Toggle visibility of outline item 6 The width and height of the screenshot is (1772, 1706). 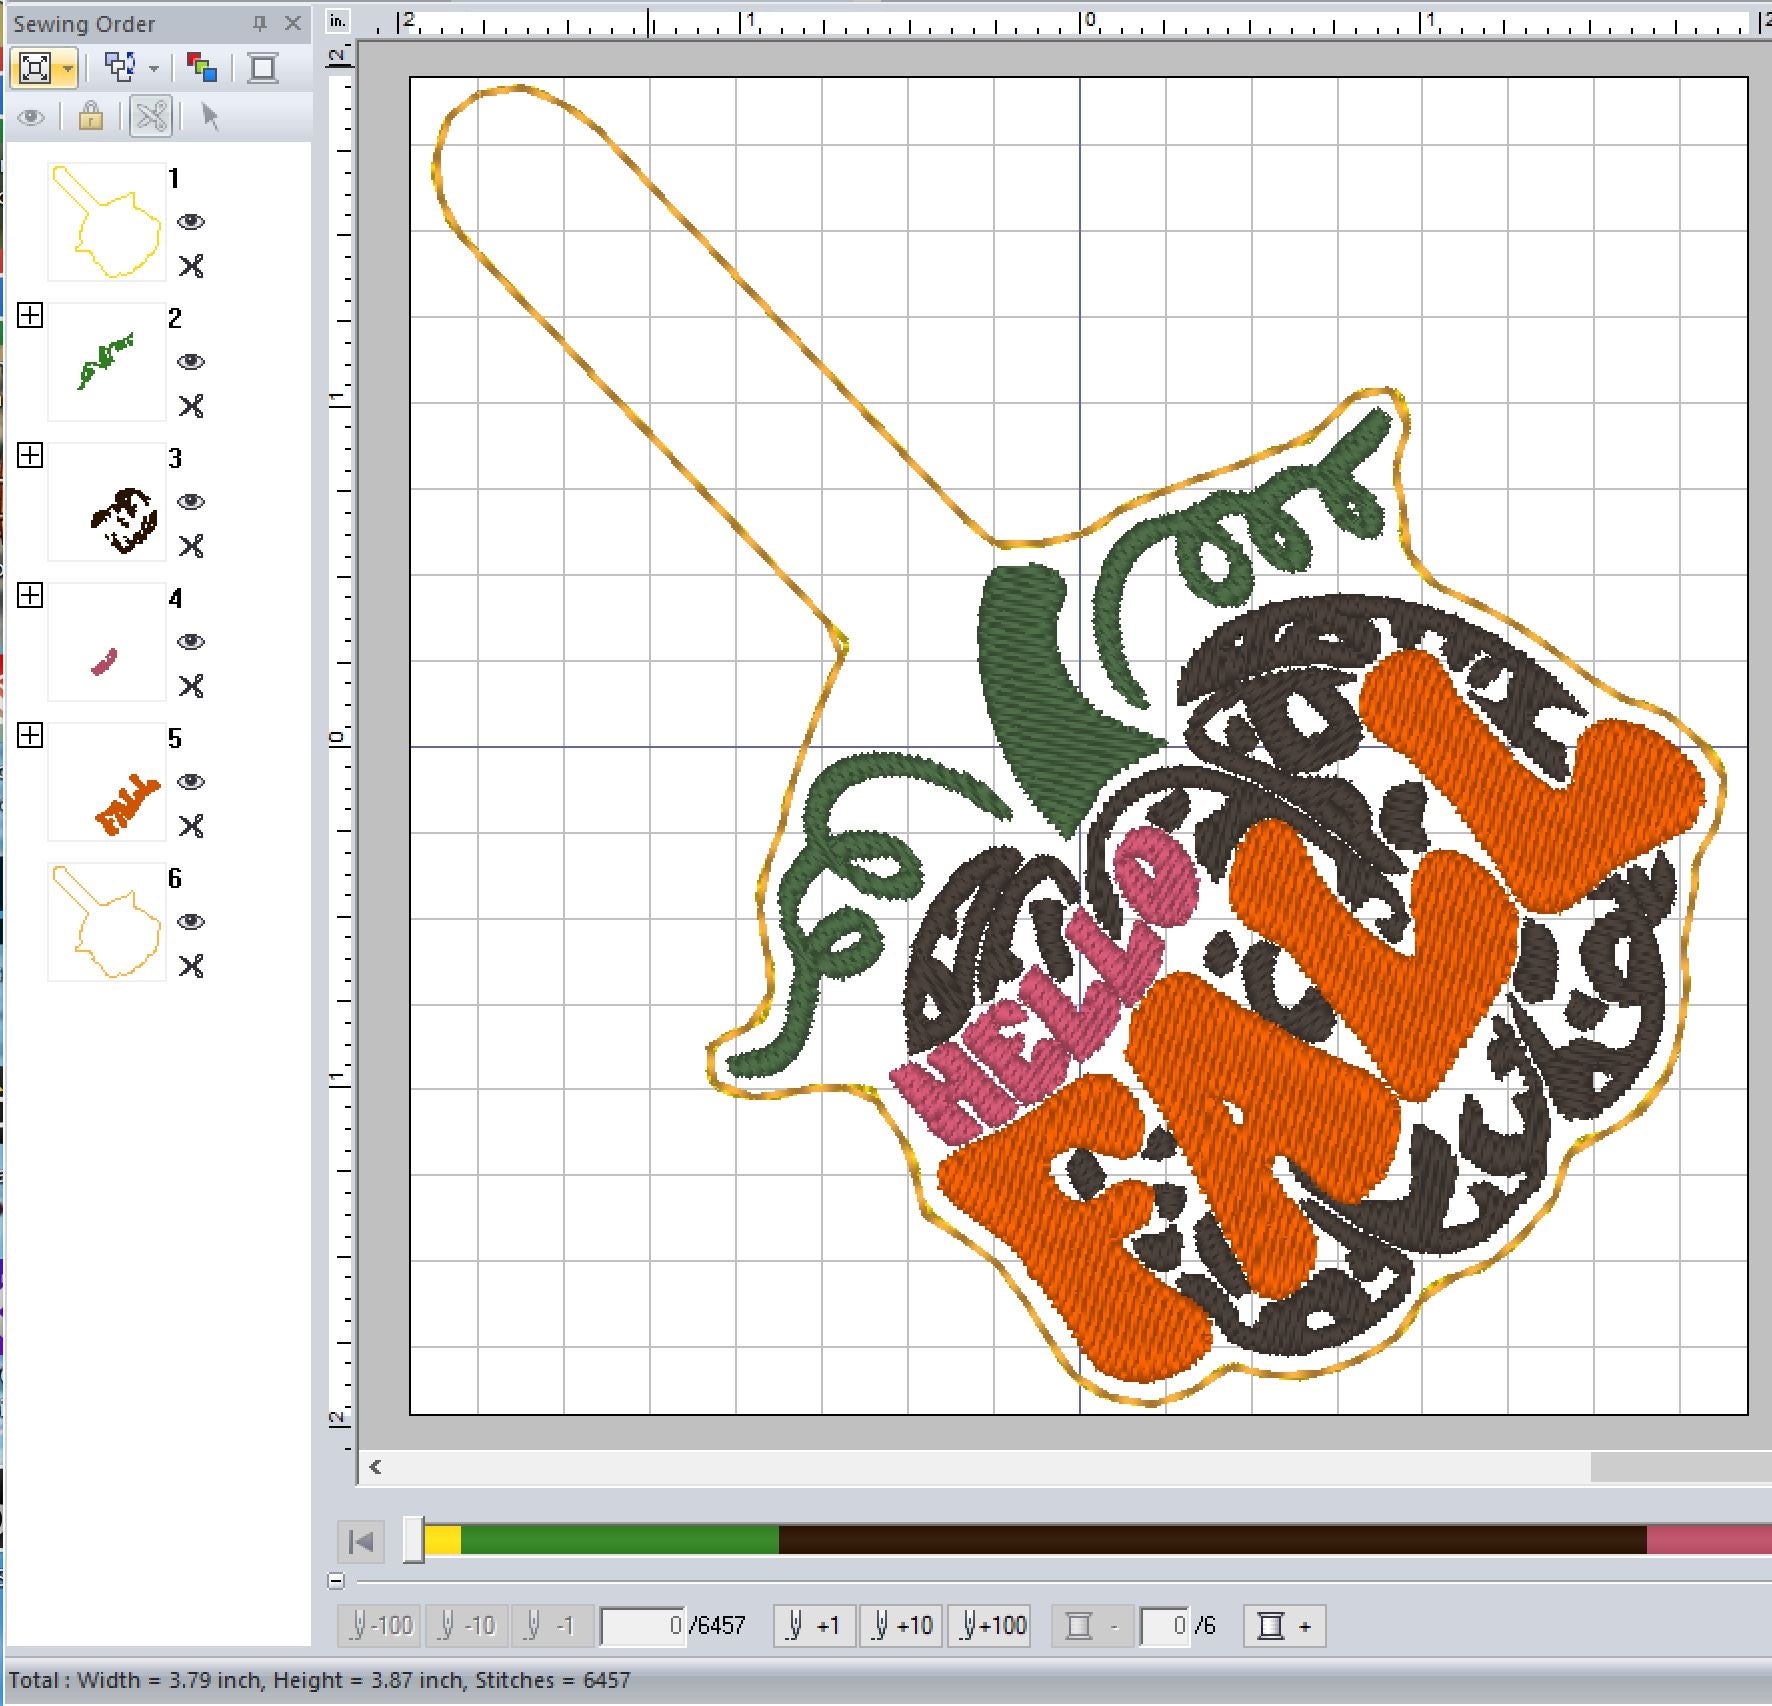[x=191, y=922]
